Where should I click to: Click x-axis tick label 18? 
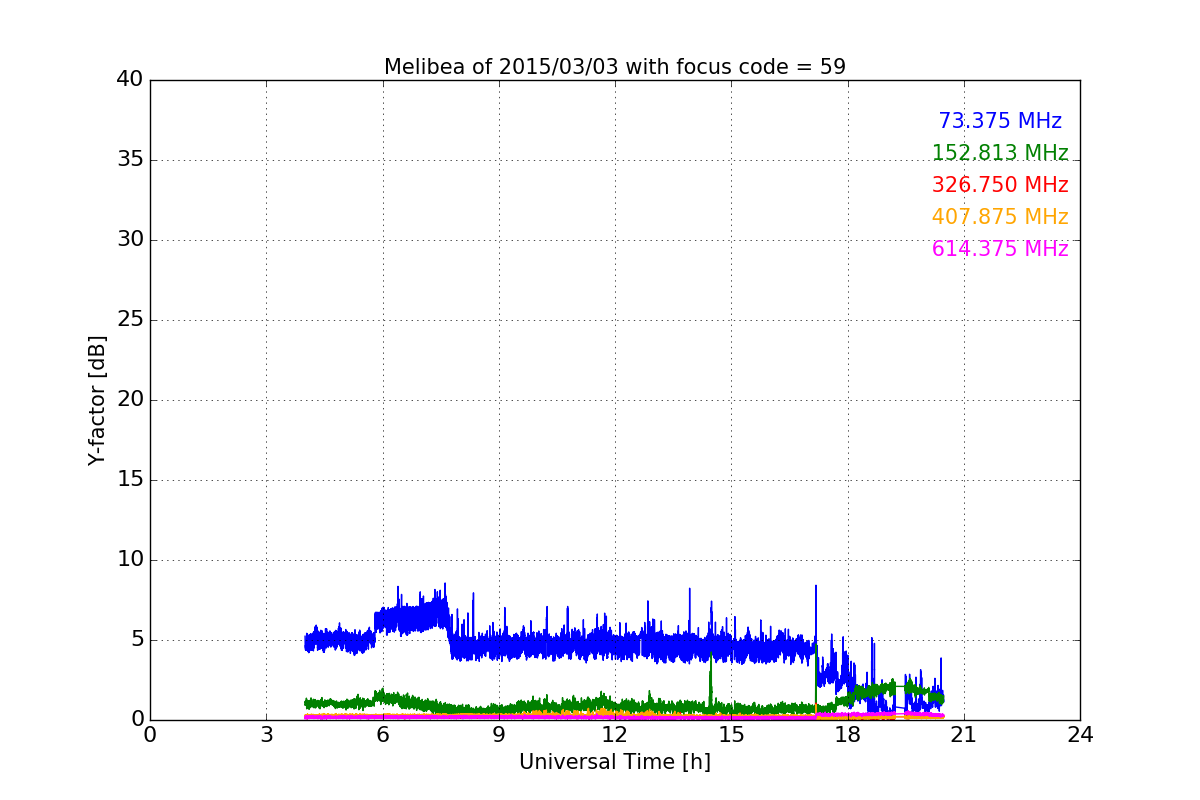click(848, 735)
